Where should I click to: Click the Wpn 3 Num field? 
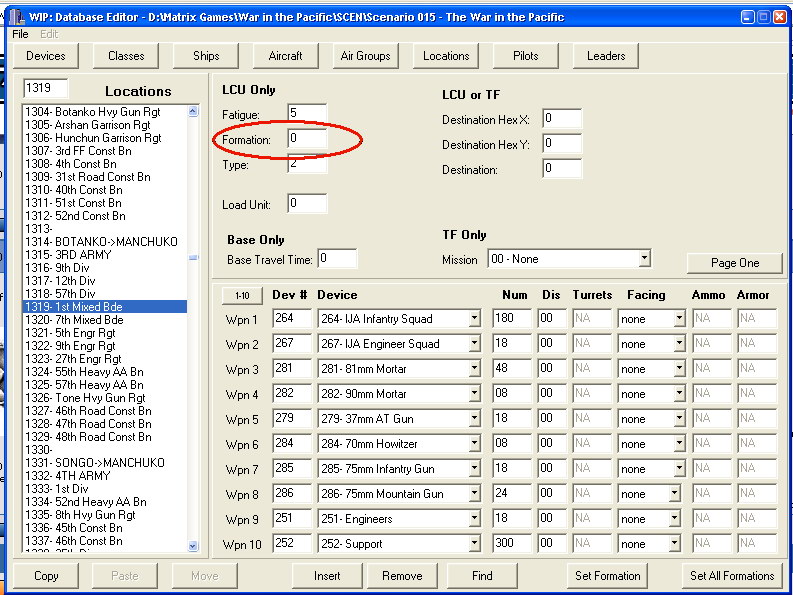pyautogui.click(x=511, y=369)
